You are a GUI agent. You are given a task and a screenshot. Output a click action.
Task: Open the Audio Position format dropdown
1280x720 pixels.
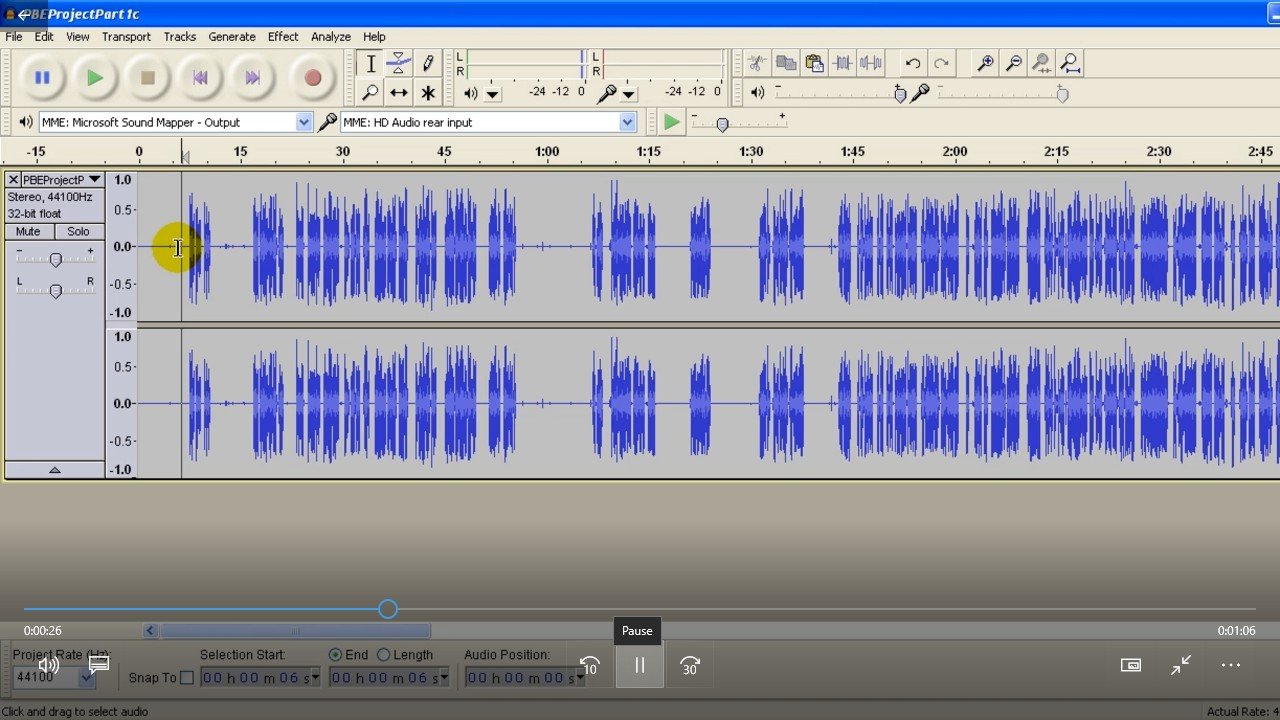[580, 677]
